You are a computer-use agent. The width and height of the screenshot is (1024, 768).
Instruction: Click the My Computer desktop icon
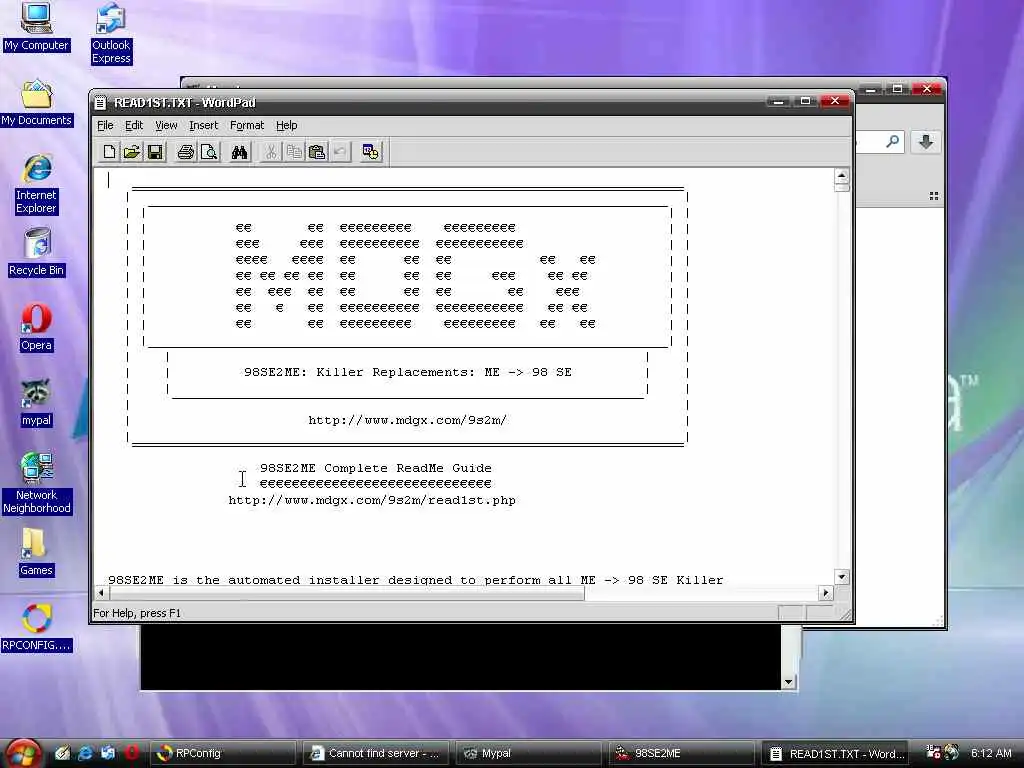pyautogui.click(x=36, y=27)
